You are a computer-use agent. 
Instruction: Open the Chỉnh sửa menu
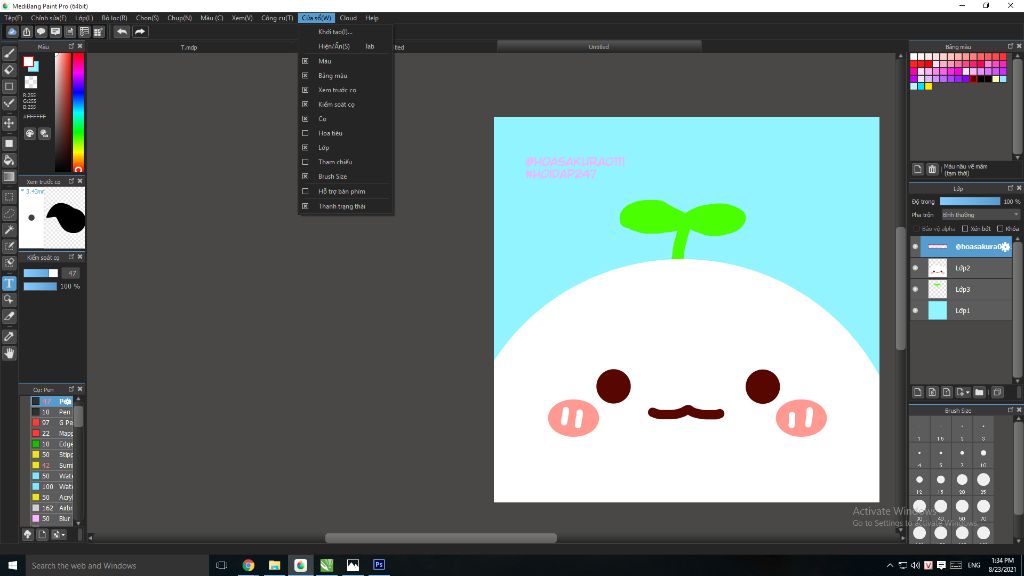pyautogui.click(x=49, y=18)
